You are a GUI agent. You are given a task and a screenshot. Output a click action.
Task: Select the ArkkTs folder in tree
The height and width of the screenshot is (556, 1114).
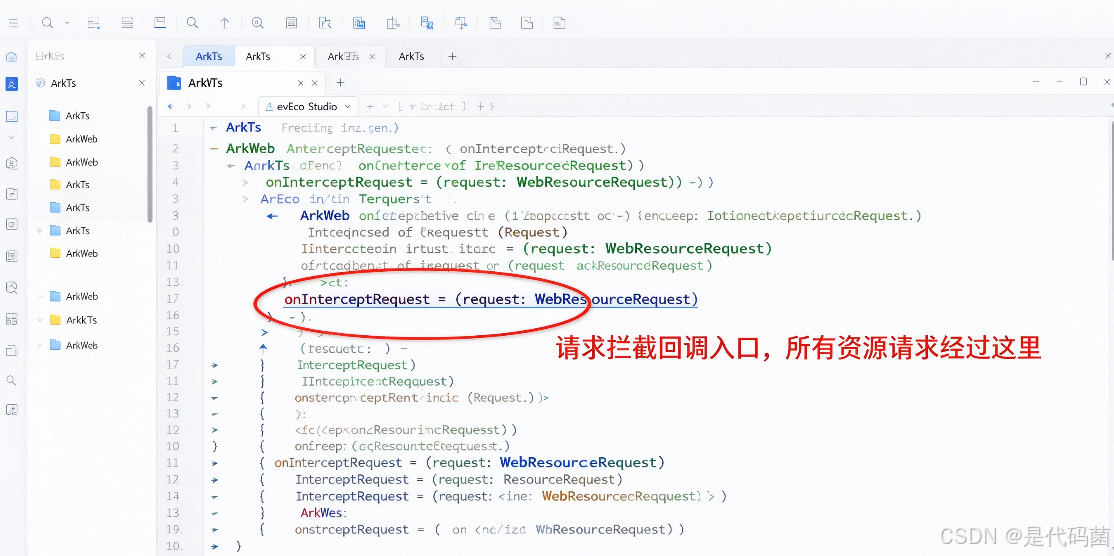pos(73,320)
